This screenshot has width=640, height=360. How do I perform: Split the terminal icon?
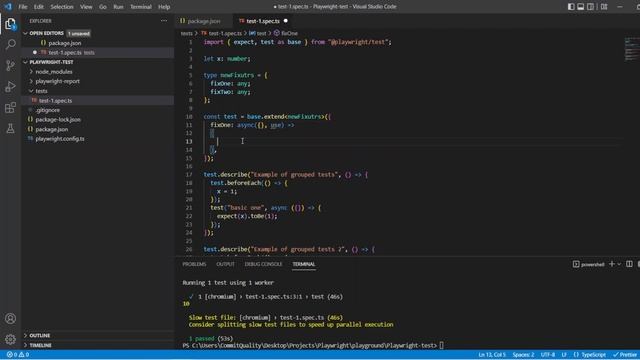[629, 264]
